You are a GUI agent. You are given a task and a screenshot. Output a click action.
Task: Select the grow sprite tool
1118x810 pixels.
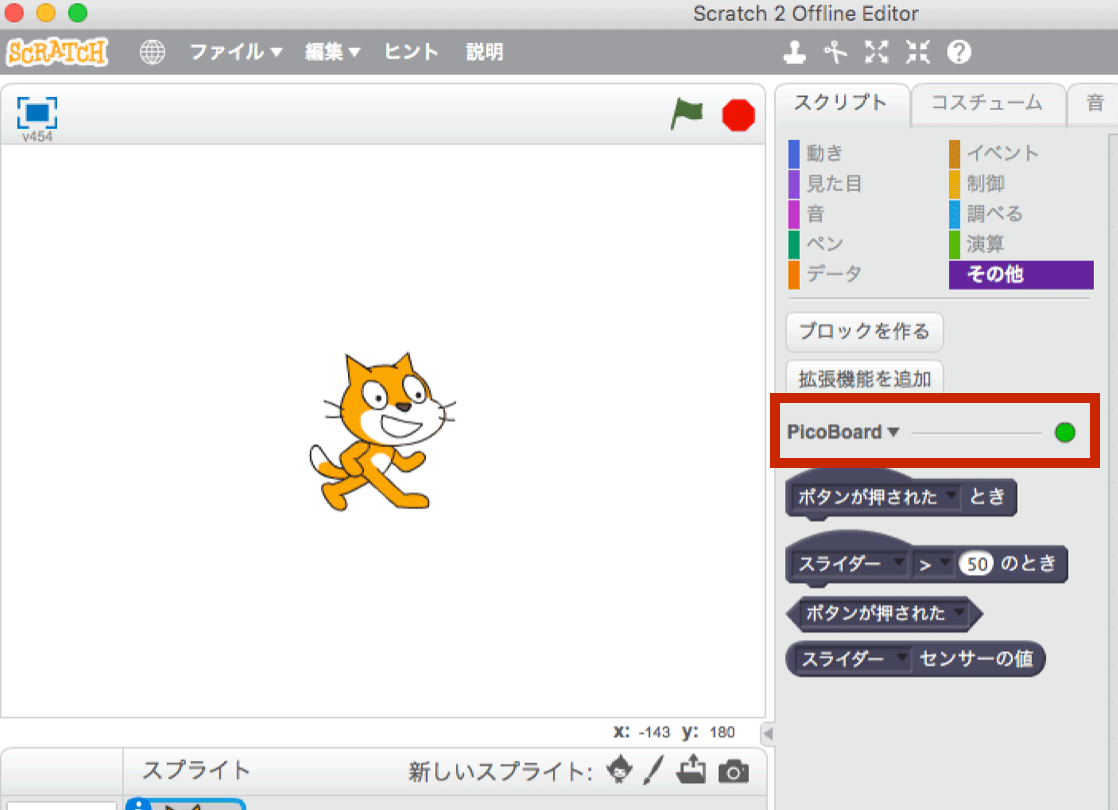(x=876, y=52)
